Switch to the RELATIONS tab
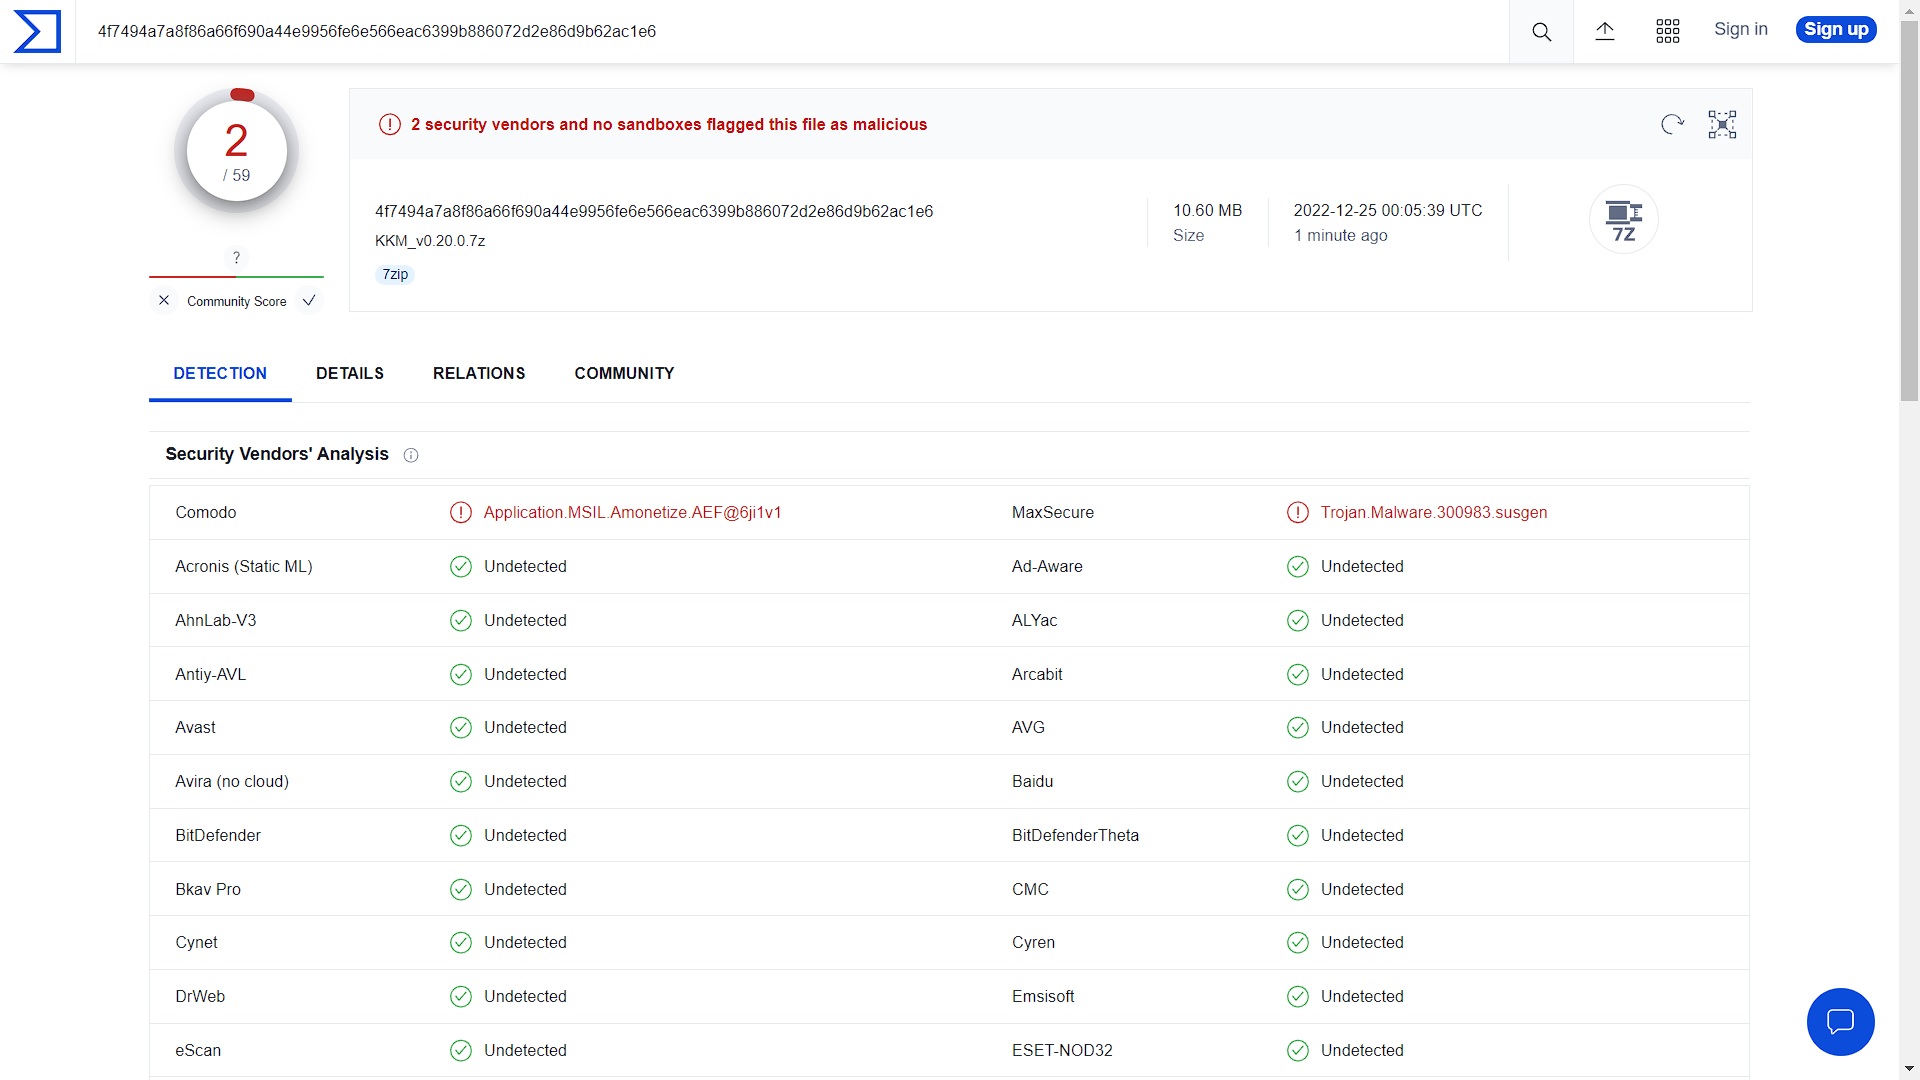Screen dimensions: 1920x1080 point(479,373)
